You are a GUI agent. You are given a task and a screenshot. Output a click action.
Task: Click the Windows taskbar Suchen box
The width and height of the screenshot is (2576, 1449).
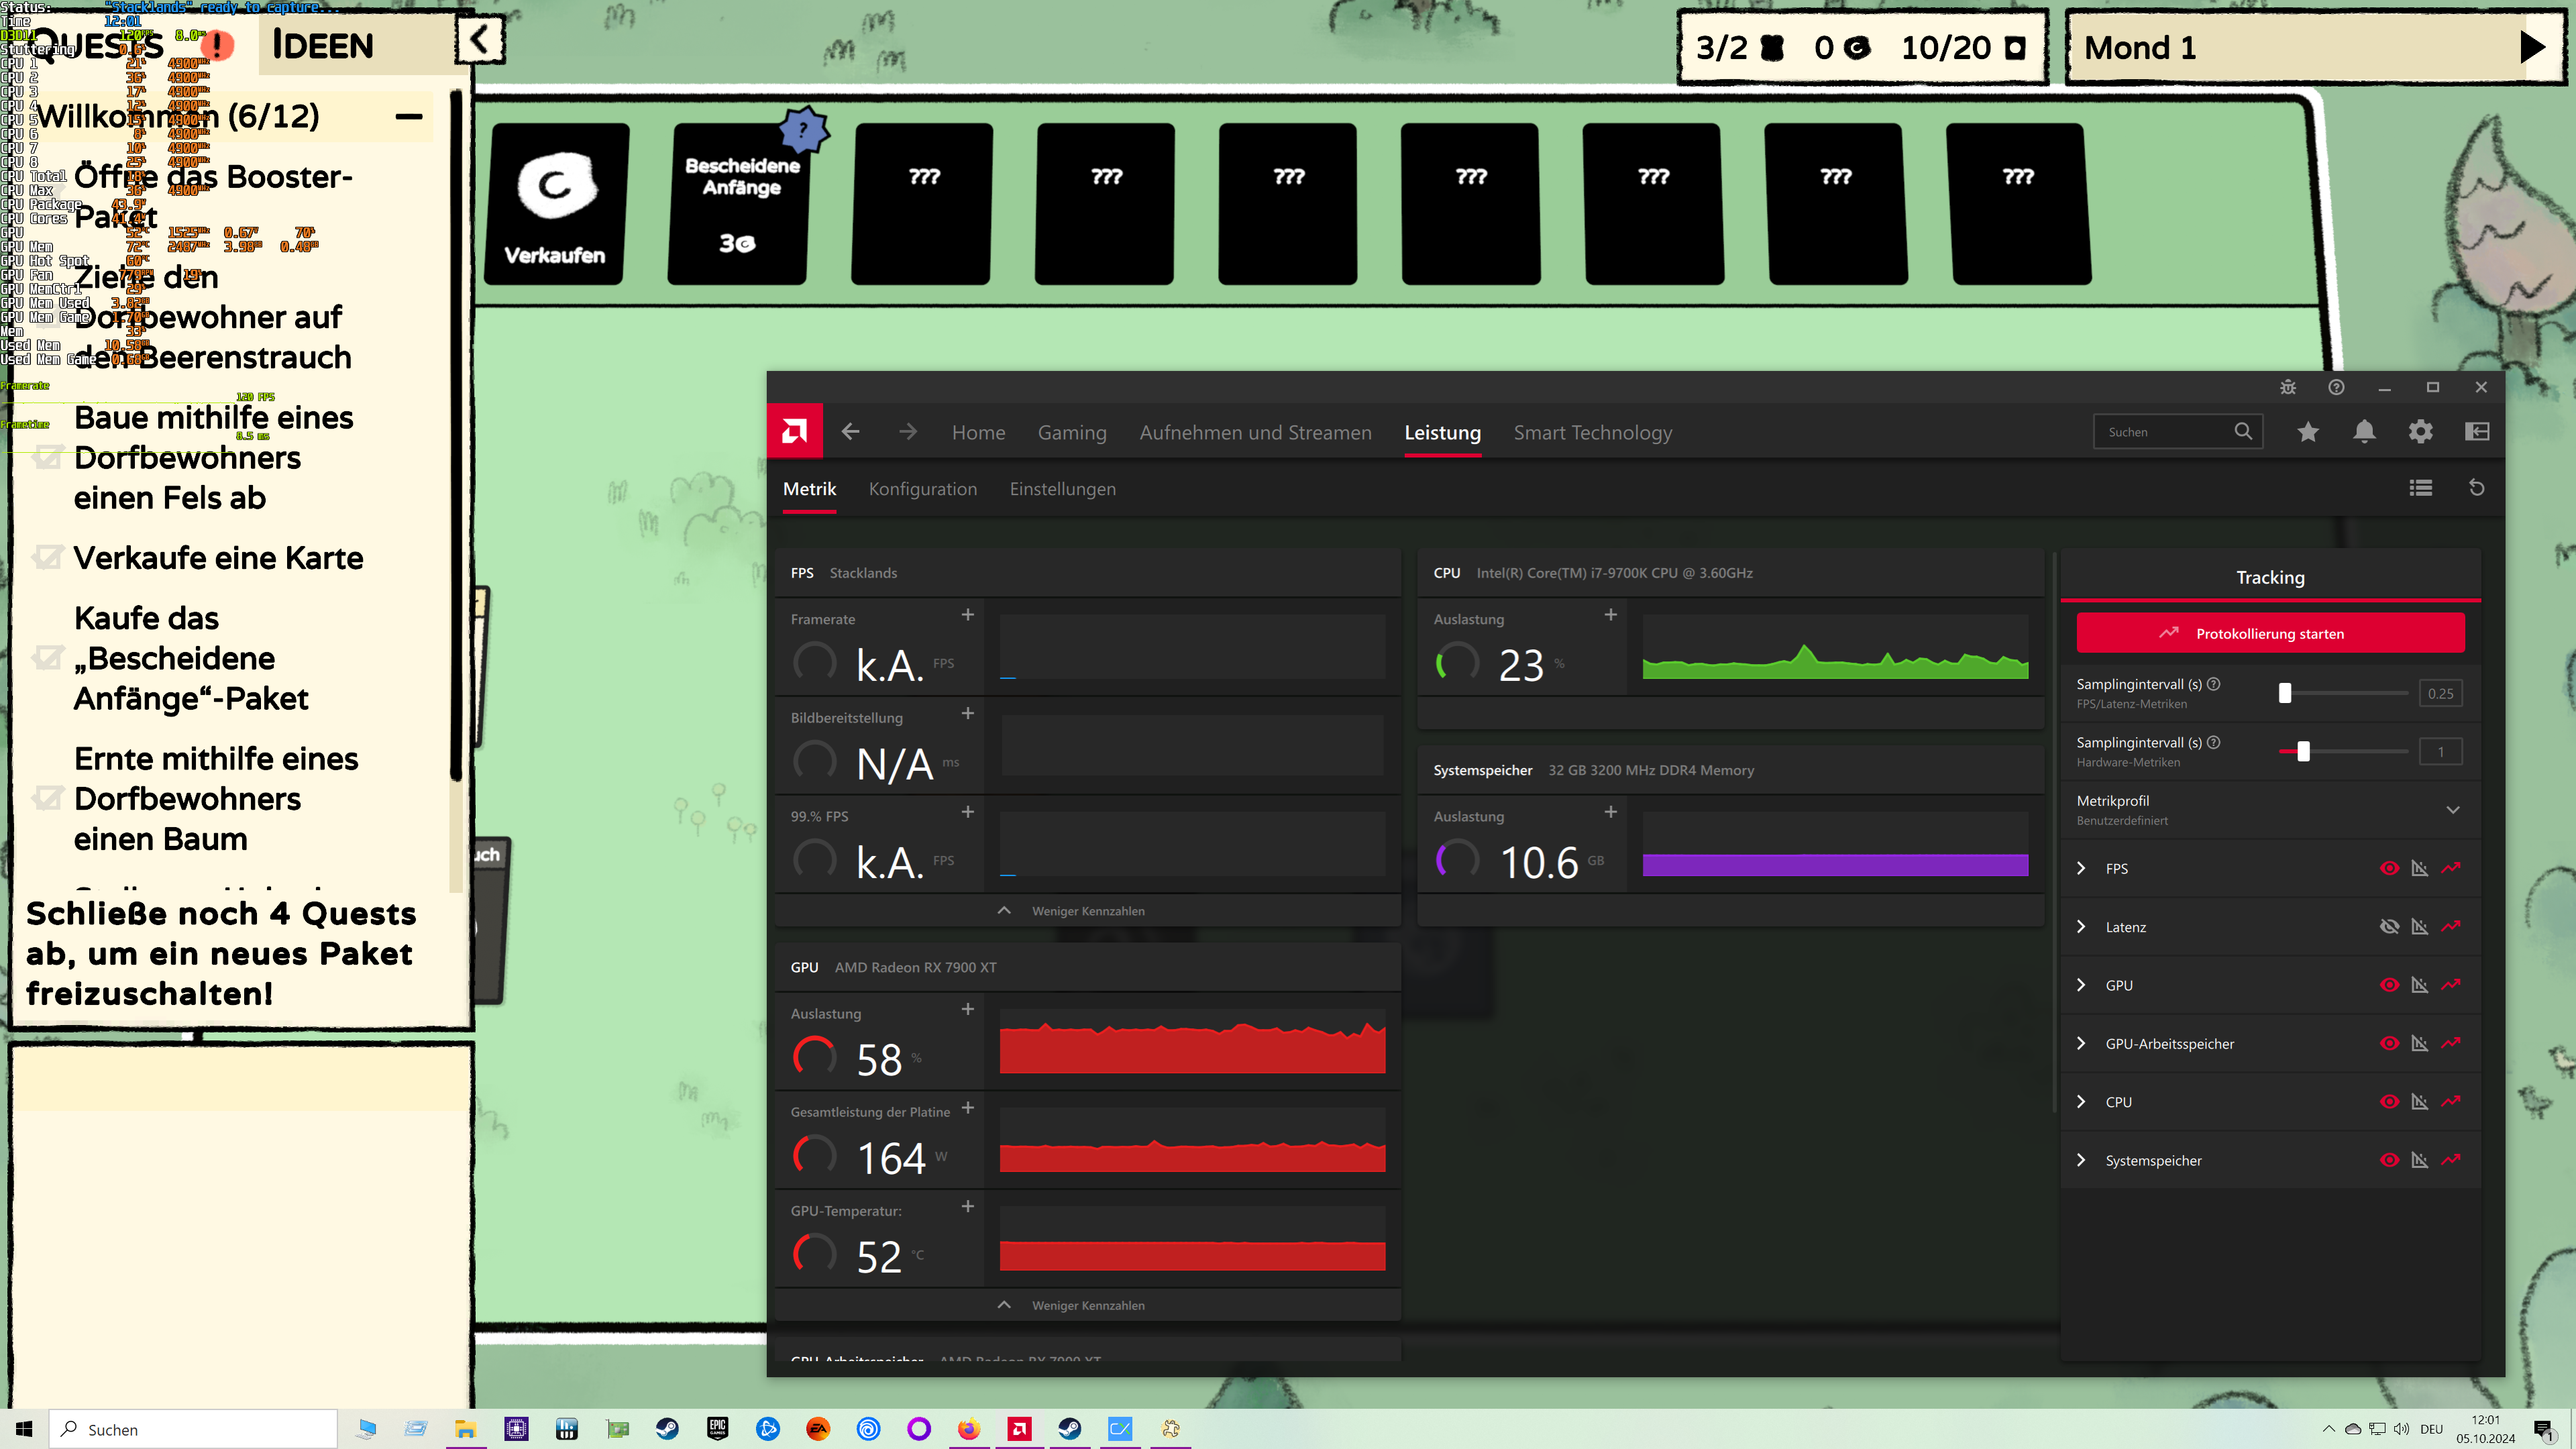(193, 1429)
